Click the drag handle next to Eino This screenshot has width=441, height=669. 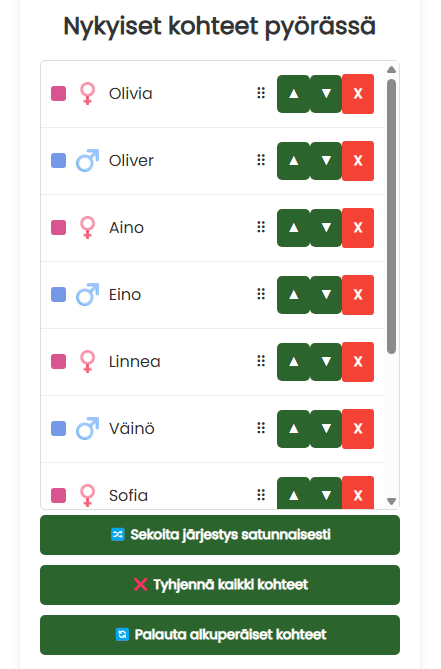pos(261,294)
